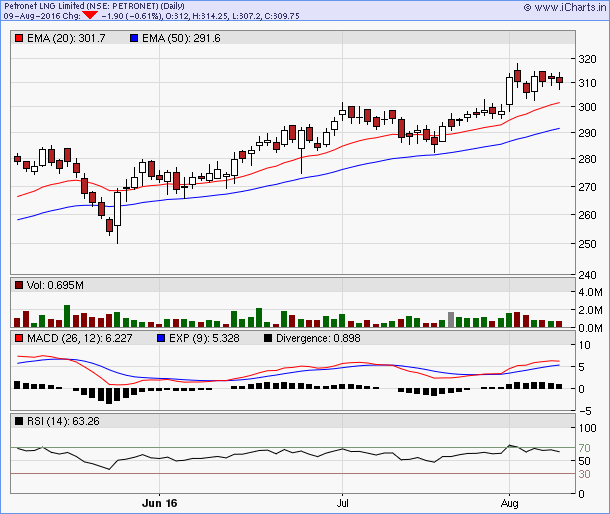Click the 240 price axis label
610x514 pixels.
(587, 275)
